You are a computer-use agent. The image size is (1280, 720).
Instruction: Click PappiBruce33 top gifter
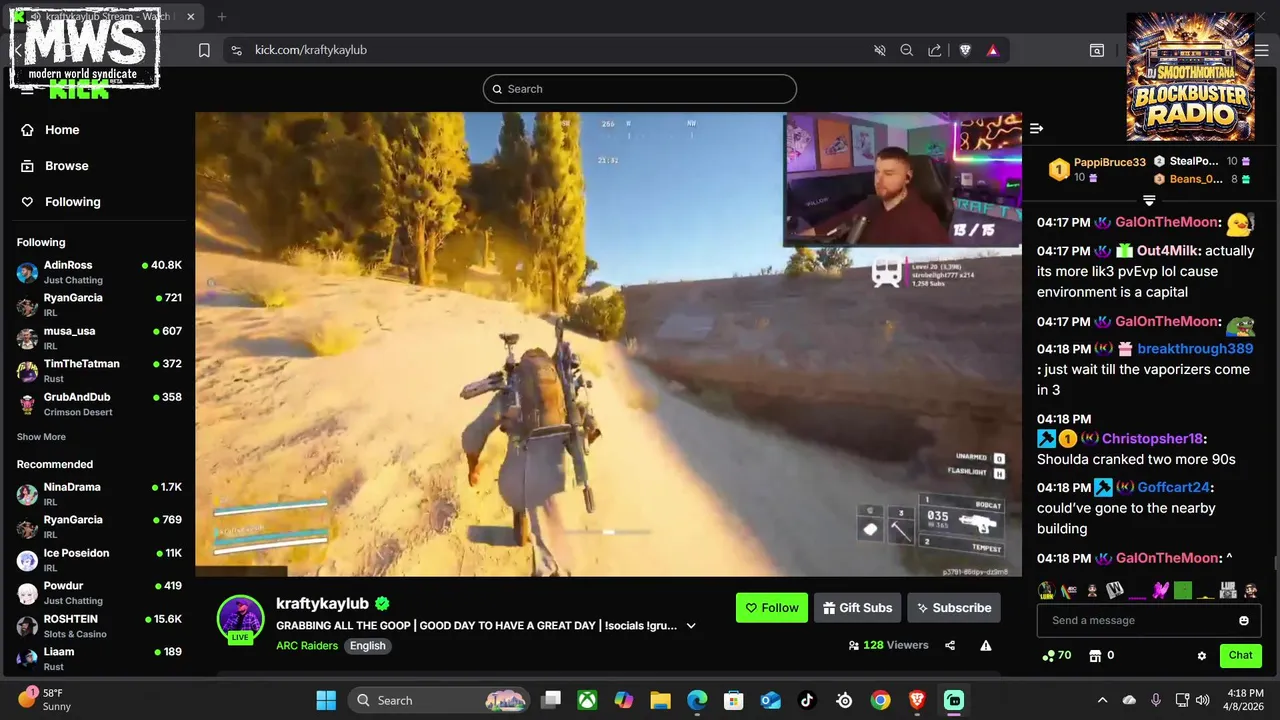[x=1110, y=162]
